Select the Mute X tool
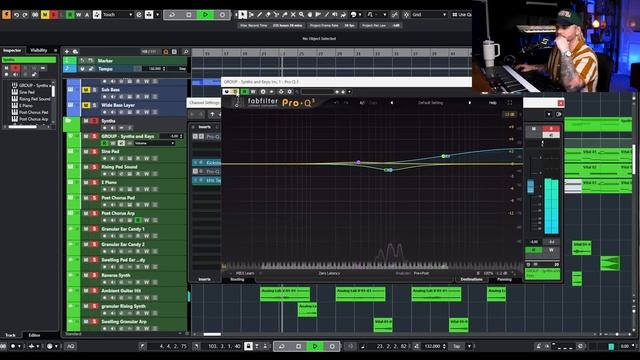The image size is (640, 360). 293,15
